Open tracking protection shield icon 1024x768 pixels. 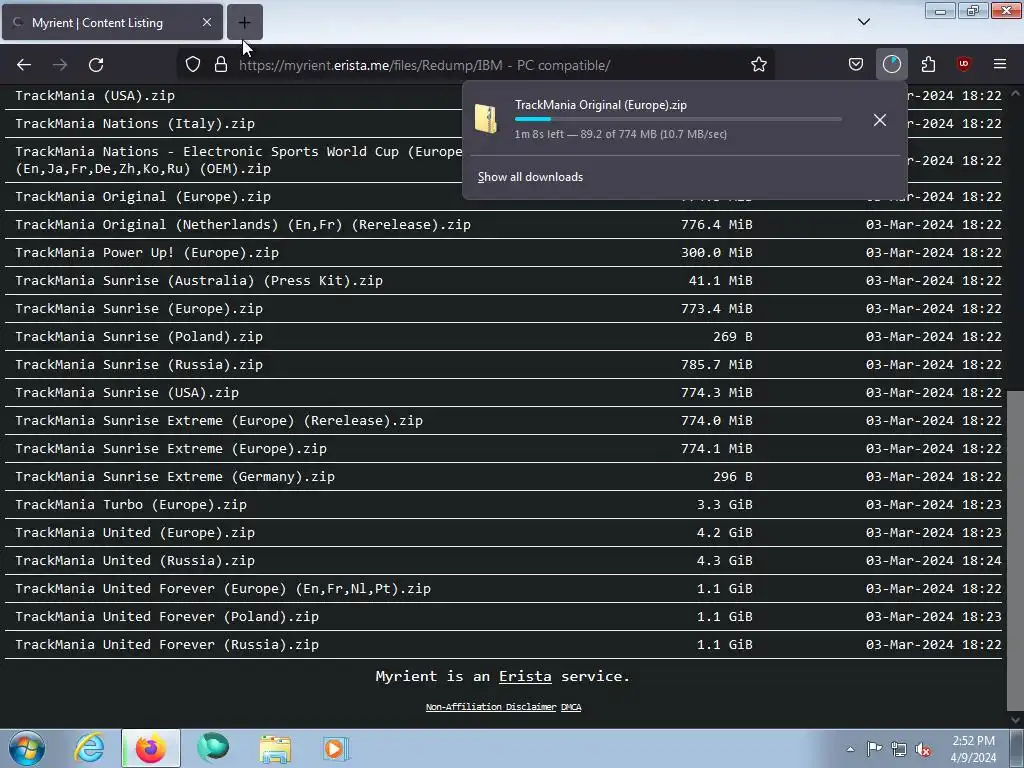[193, 65]
